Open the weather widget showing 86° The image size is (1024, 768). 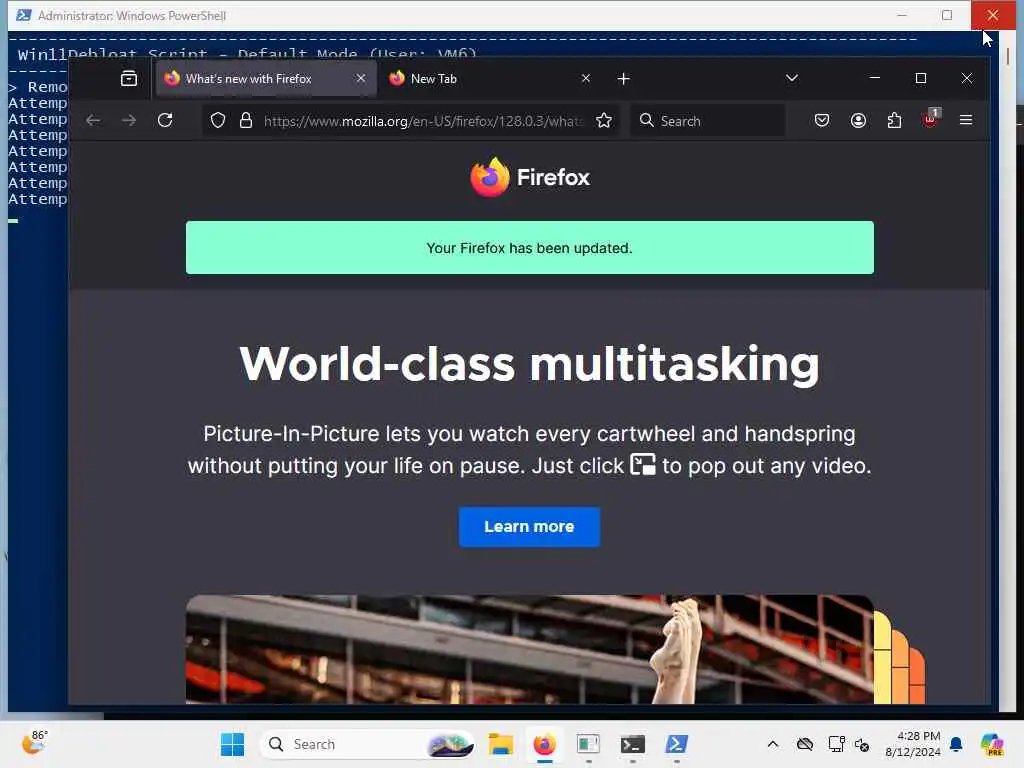pos(35,743)
